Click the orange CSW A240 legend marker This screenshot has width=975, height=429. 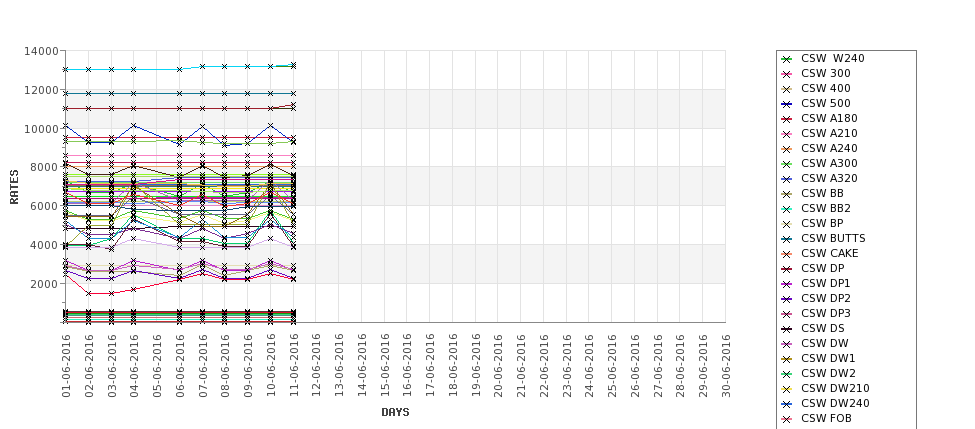[787, 149]
